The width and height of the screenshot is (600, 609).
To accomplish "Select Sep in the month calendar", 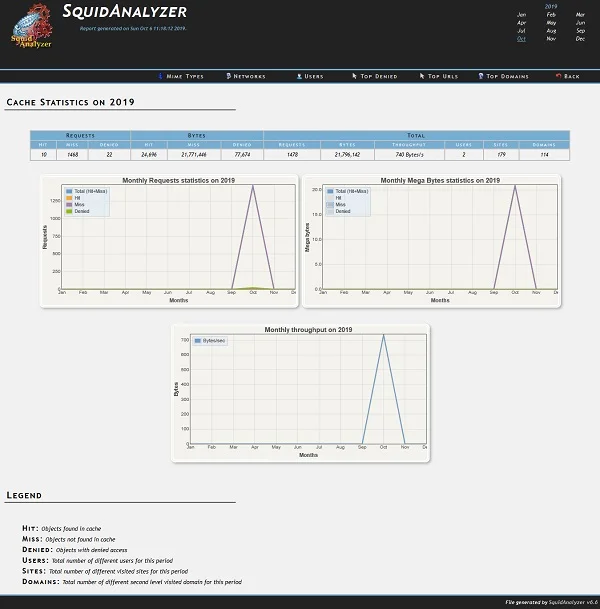I will pyautogui.click(x=580, y=31).
